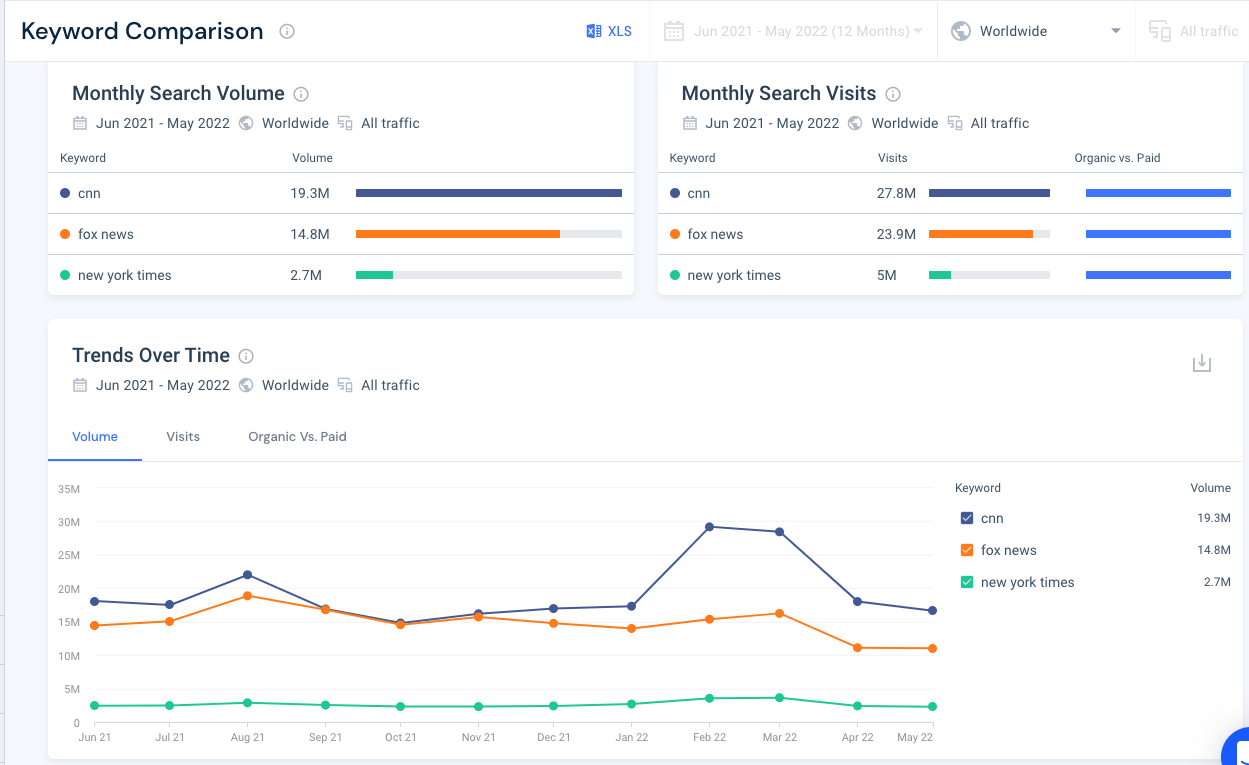The width and height of the screenshot is (1249, 765).
Task: Select the Feb 22 peak data point on the chart
Action: coord(710,525)
